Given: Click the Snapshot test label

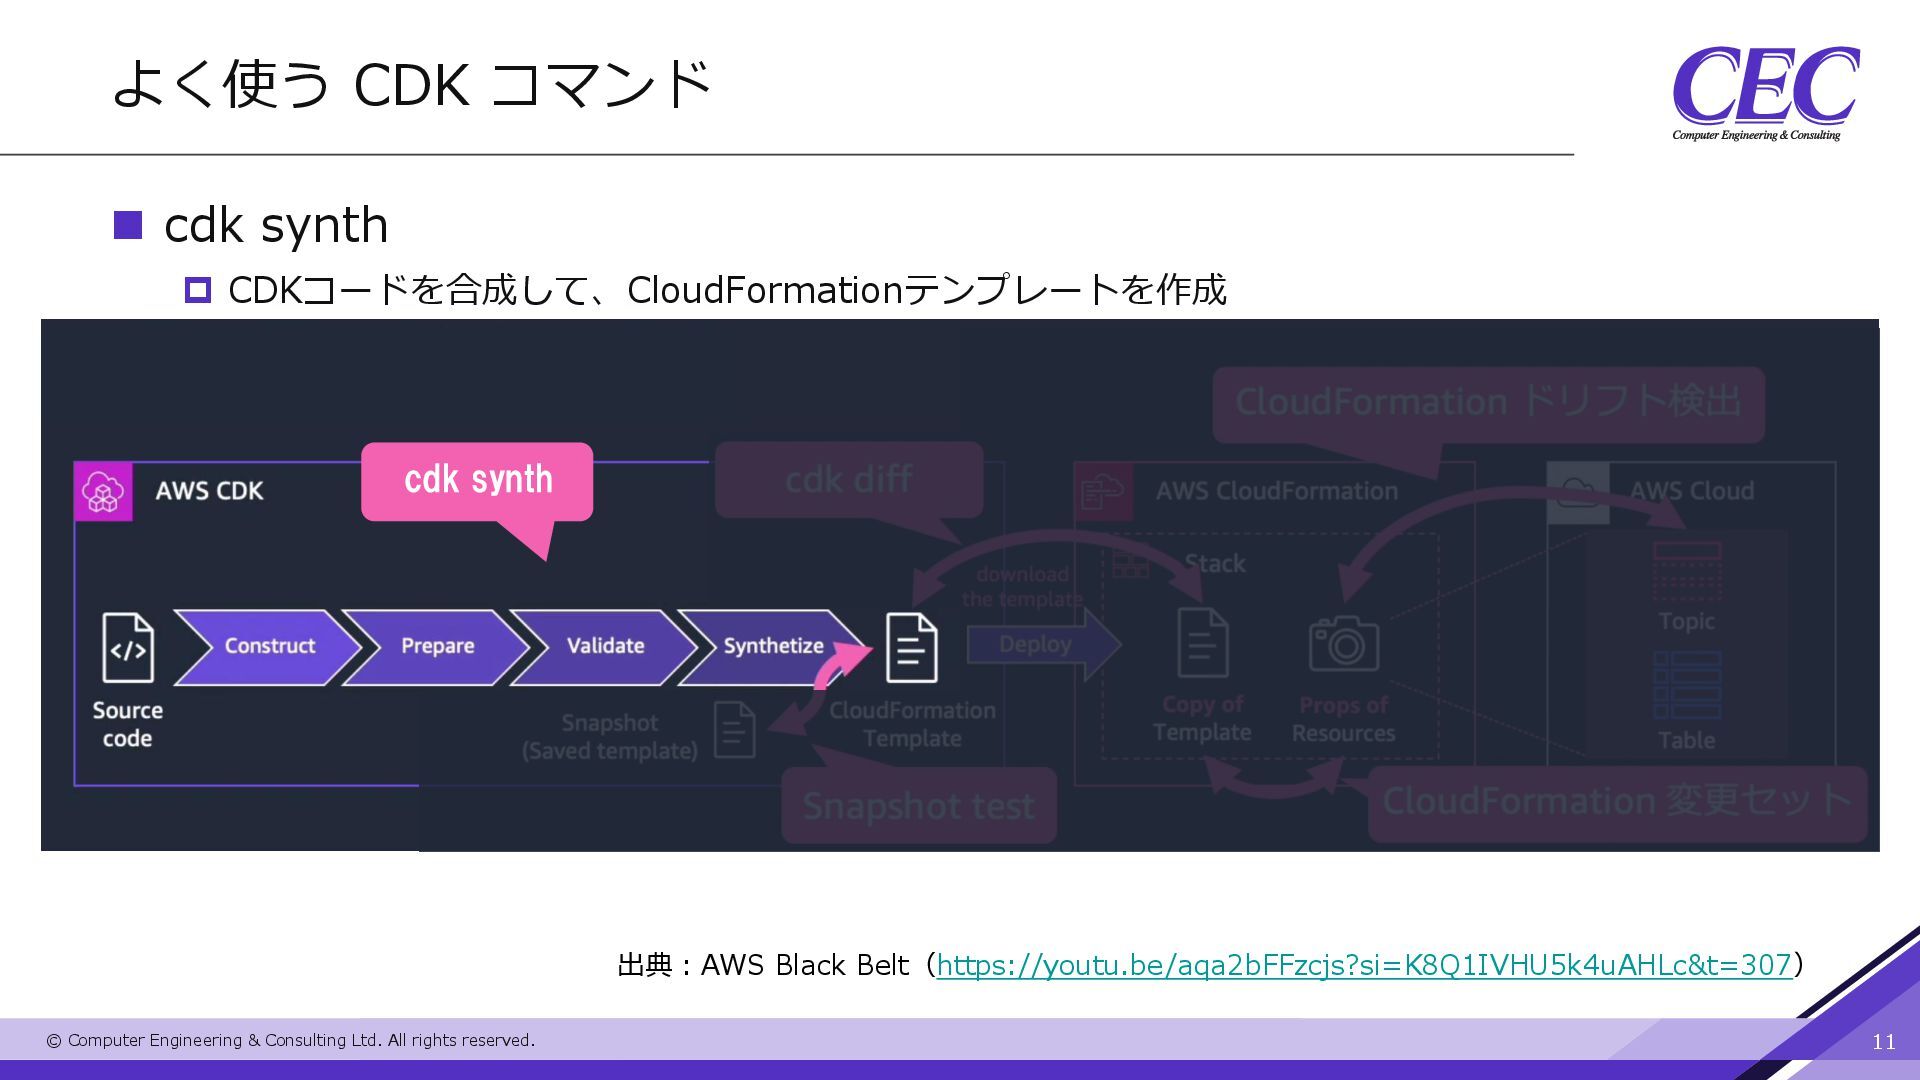Looking at the screenshot, I should 918,806.
